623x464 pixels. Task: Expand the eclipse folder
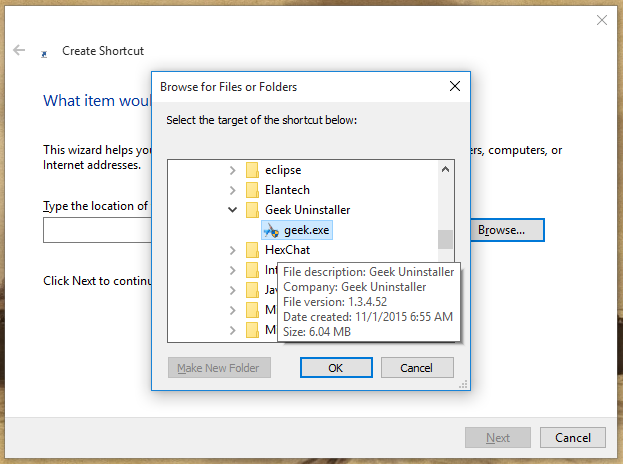pyautogui.click(x=233, y=170)
